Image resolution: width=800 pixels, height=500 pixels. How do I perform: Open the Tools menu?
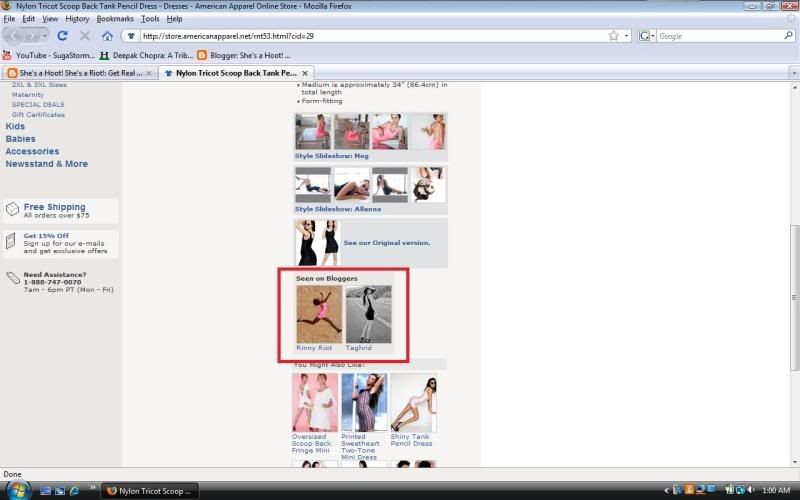(x=150, y=19)
